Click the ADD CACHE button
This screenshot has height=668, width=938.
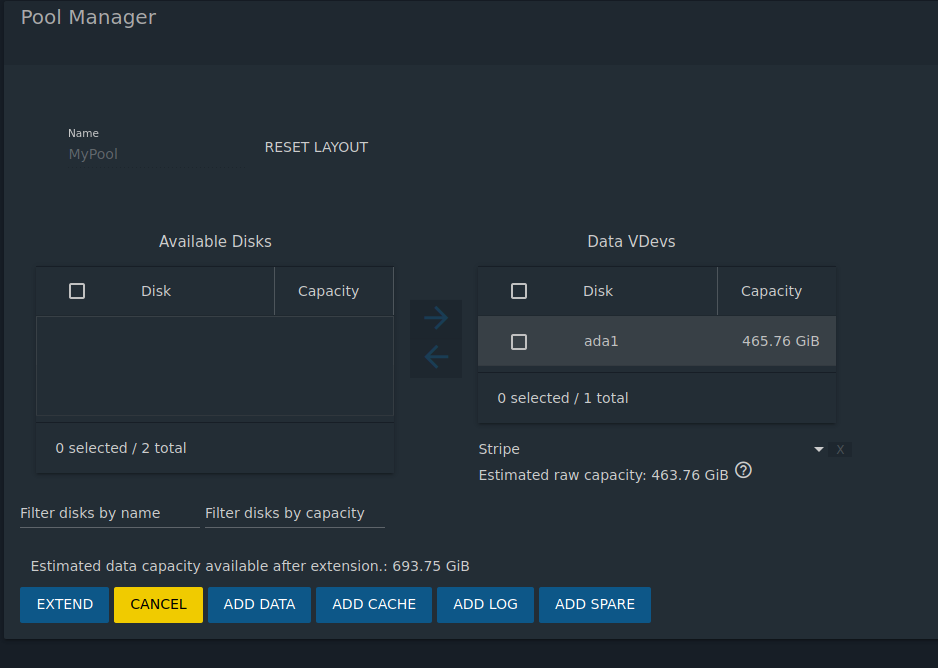[373, 604]
